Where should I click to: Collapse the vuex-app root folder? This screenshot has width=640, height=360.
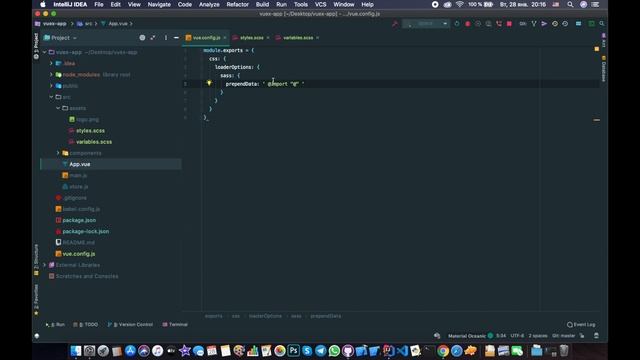[44, 52]
